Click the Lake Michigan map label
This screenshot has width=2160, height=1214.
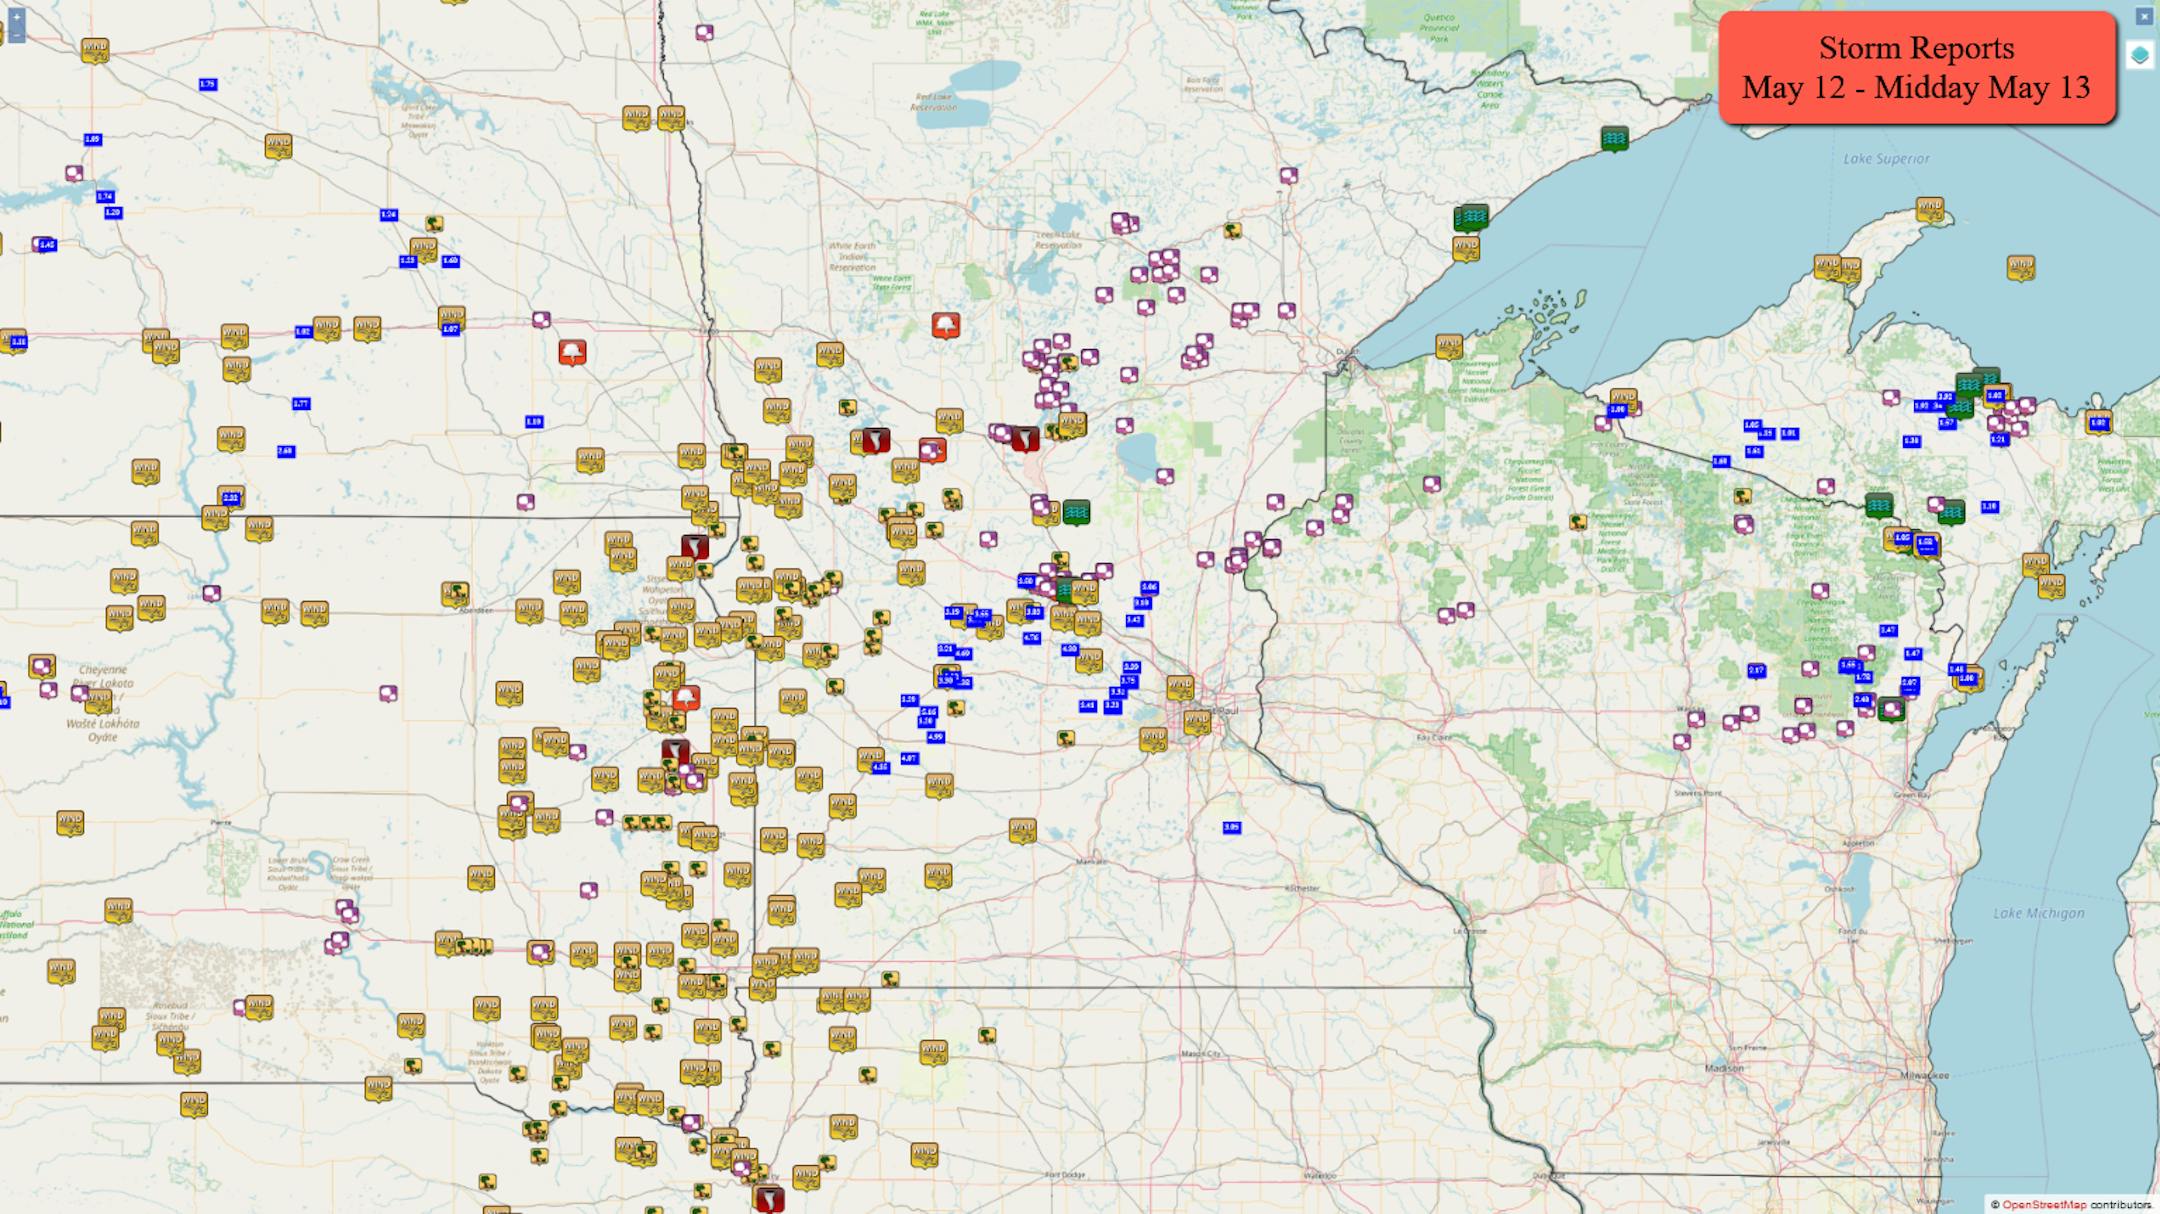coord(2038,913)
